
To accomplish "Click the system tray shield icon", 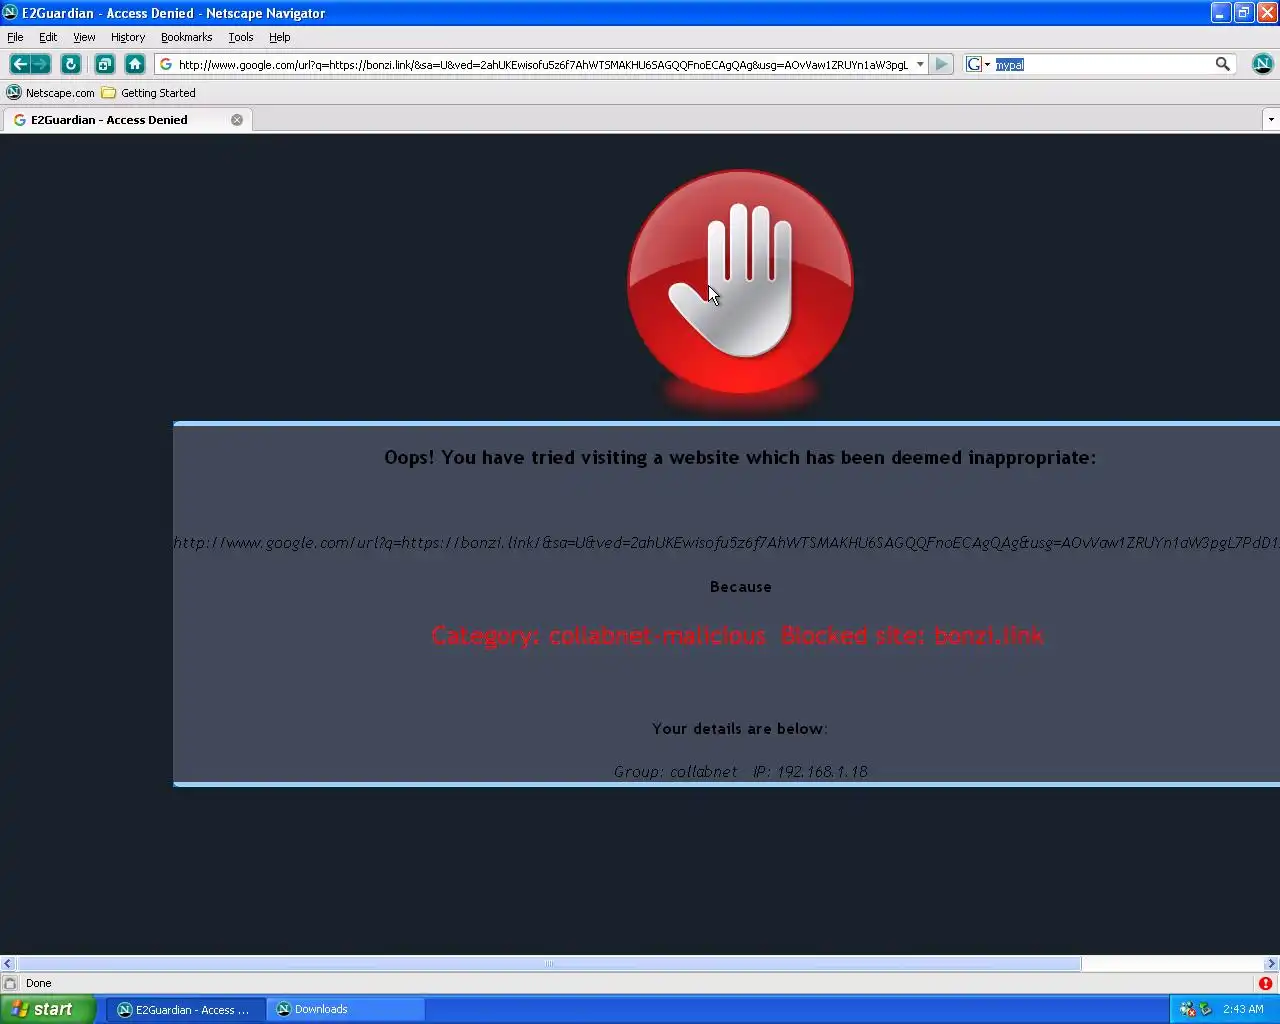I will 1205,1009.
